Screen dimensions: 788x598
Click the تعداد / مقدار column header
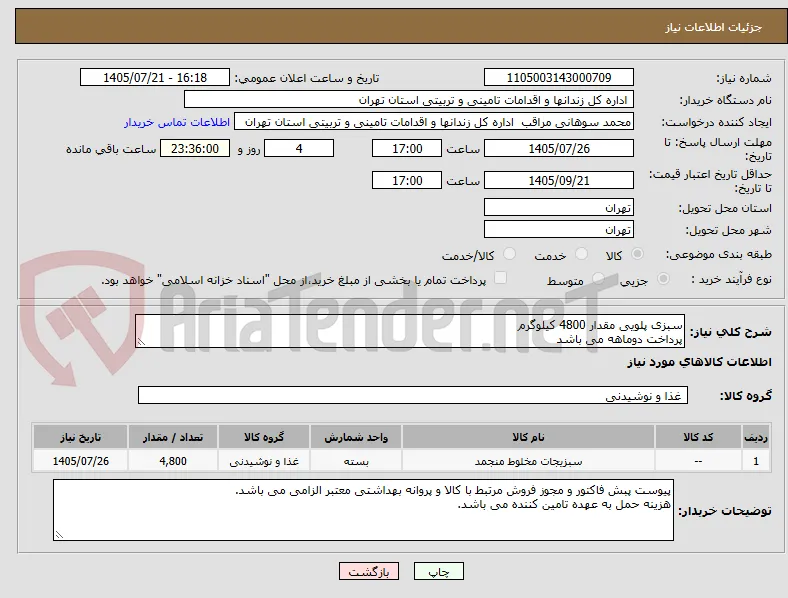coord(173,437)
